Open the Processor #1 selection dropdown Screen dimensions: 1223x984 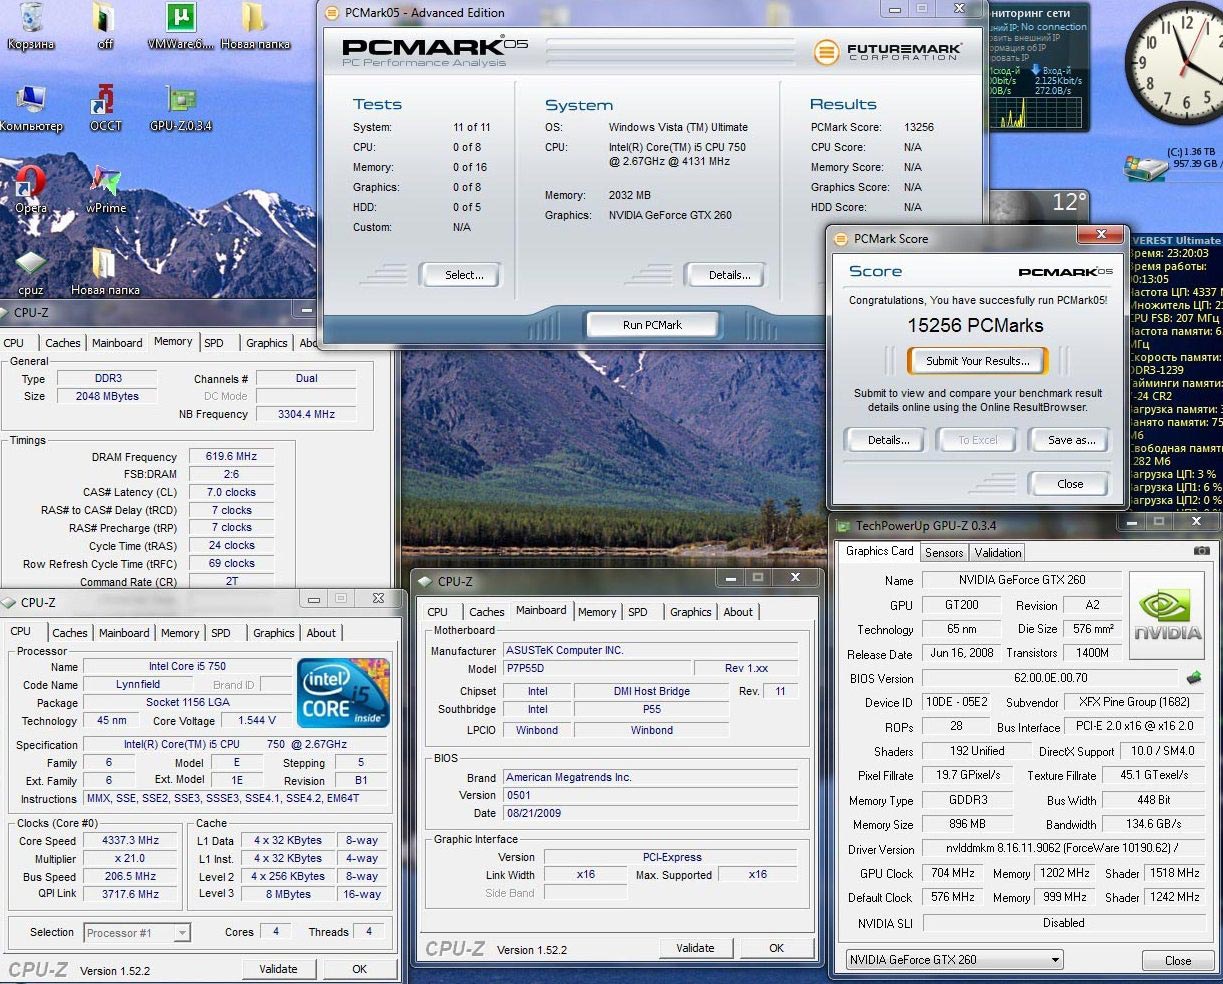137,933
